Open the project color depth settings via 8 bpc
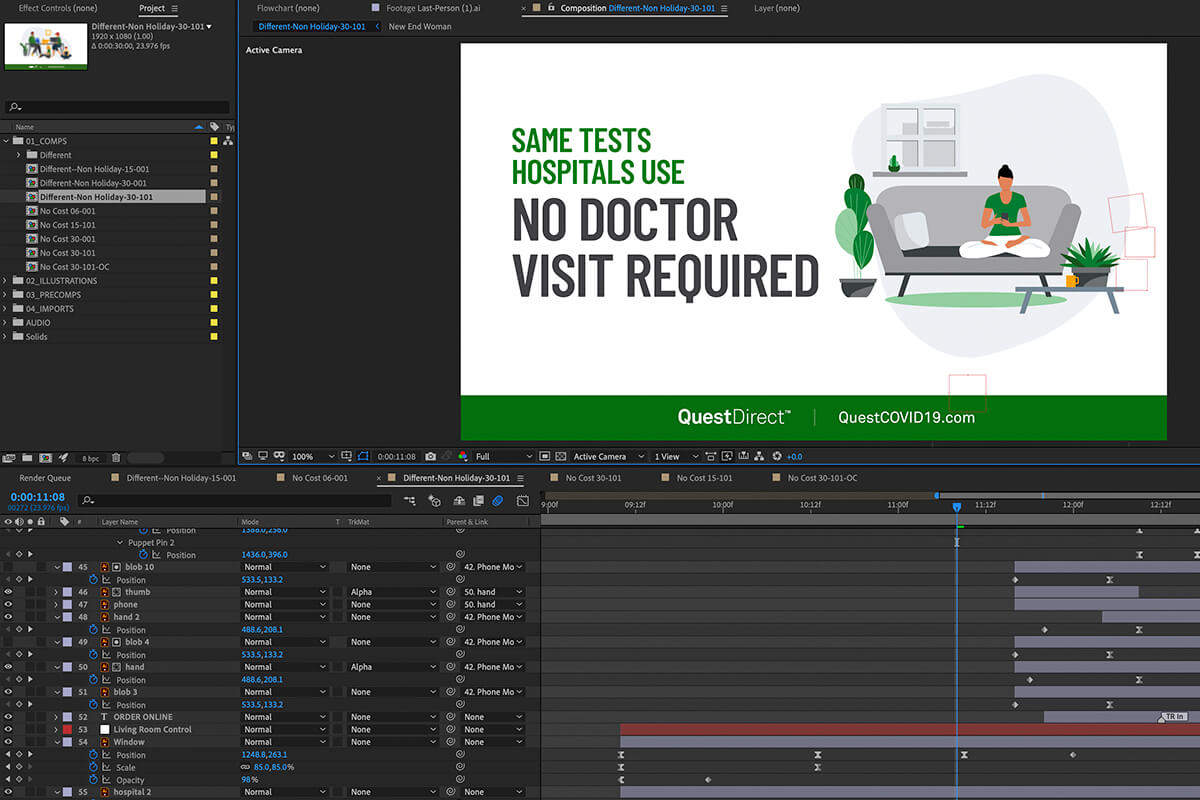Screen dimensions: 1200x800 click(x=90, y=458)
